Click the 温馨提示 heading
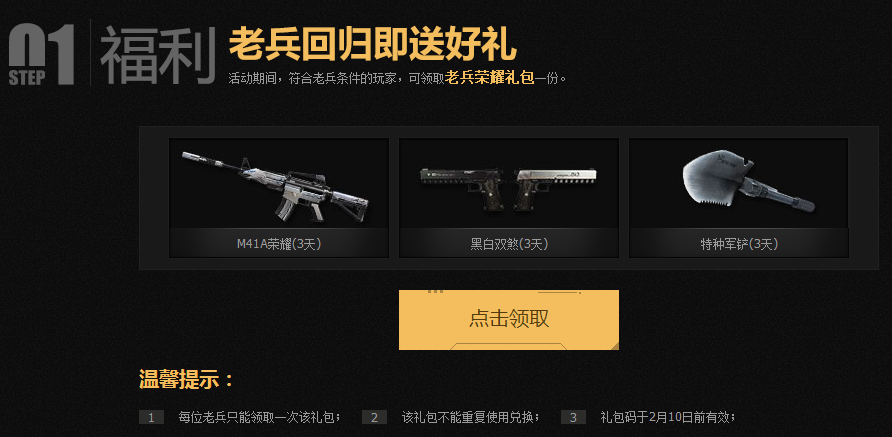892x437 pixels. click(187, 380)
